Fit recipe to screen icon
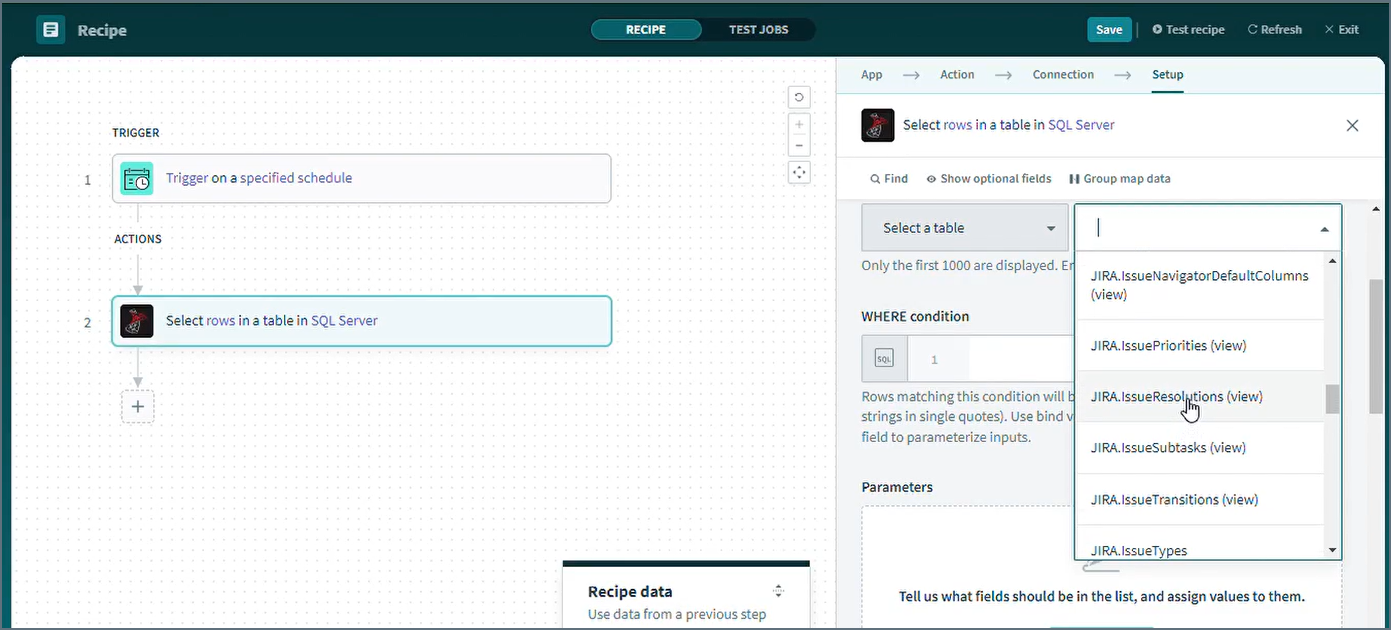1391x630 pixels. (x=799, y=173)
